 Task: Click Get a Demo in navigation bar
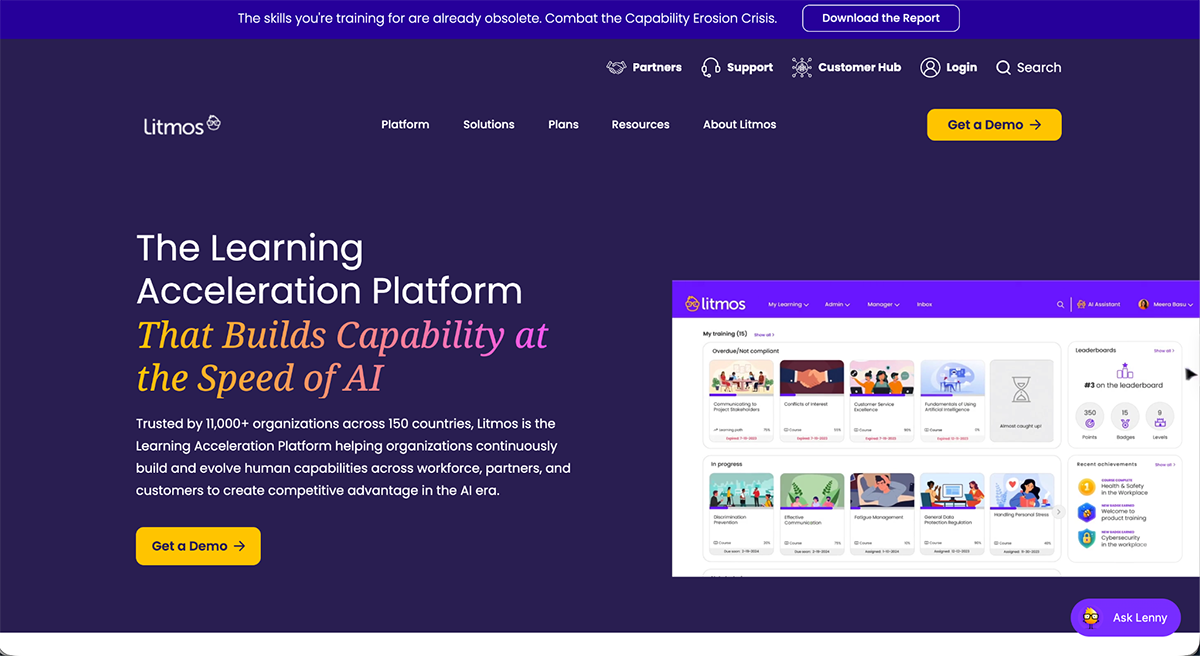coord(994,125)
